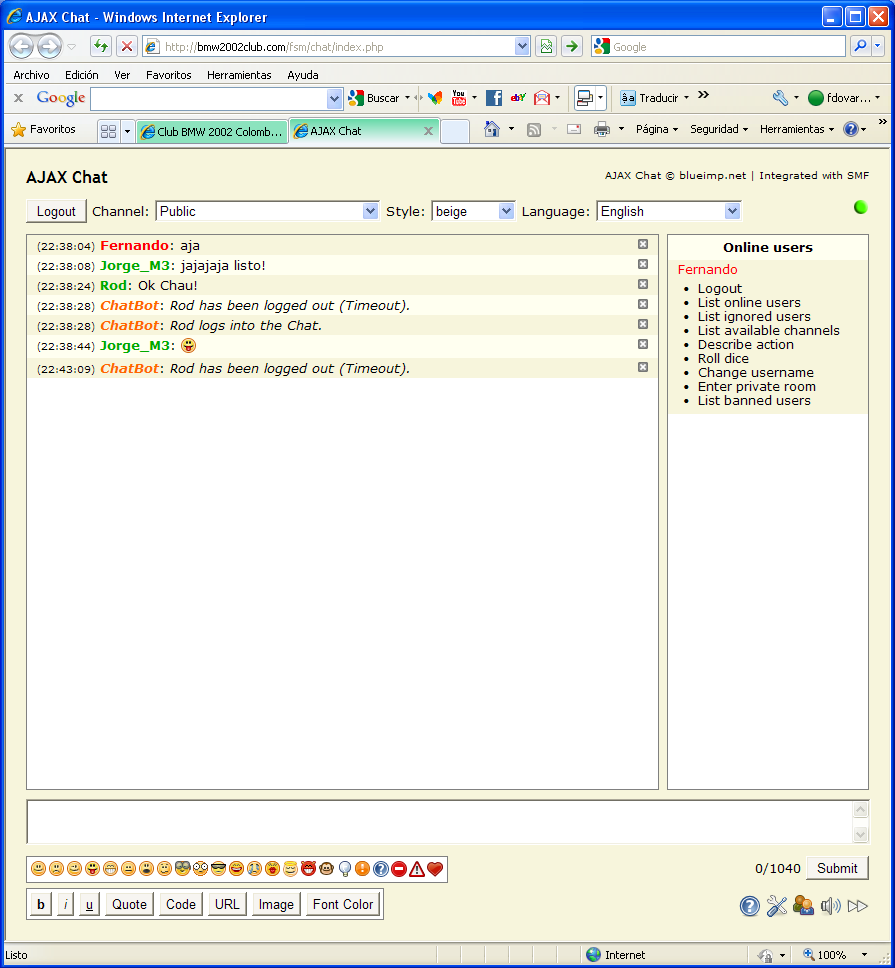Viewport: 895px width, 968px height.
Task: Open the zoom level 100% dropdown
Action: point(865,955)
